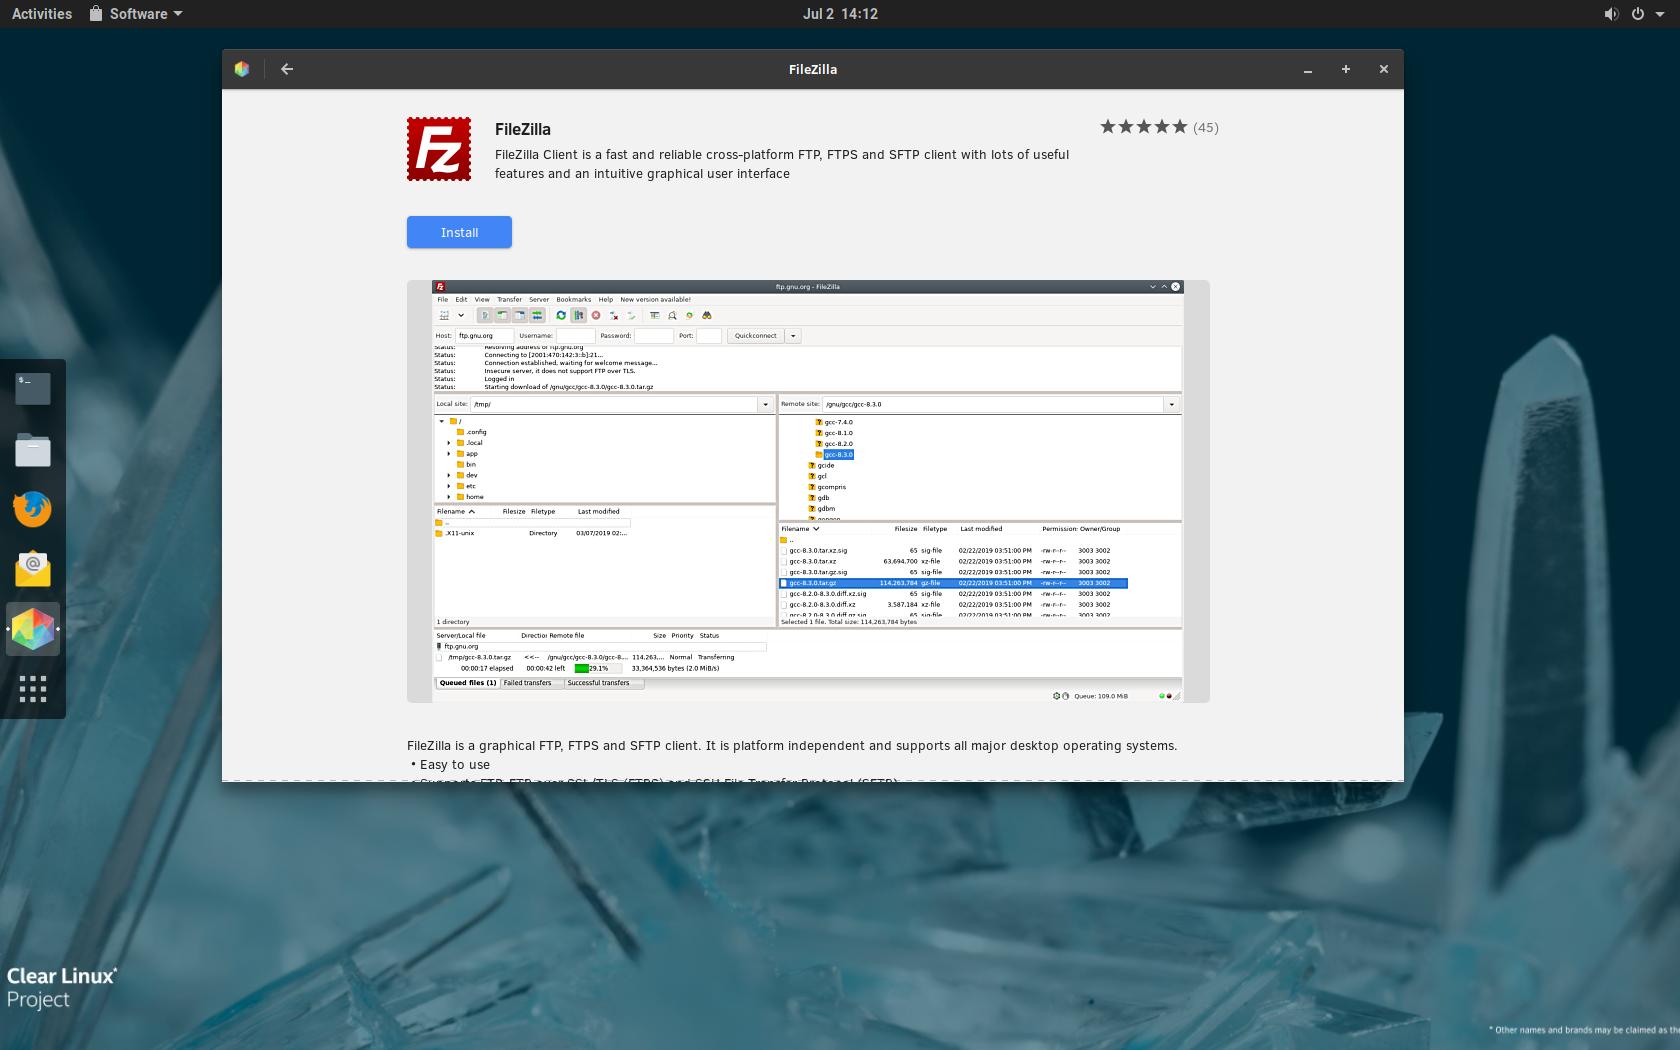
Task: Click the FileZilla Fz app icon
Action: [x=439, y=149]
